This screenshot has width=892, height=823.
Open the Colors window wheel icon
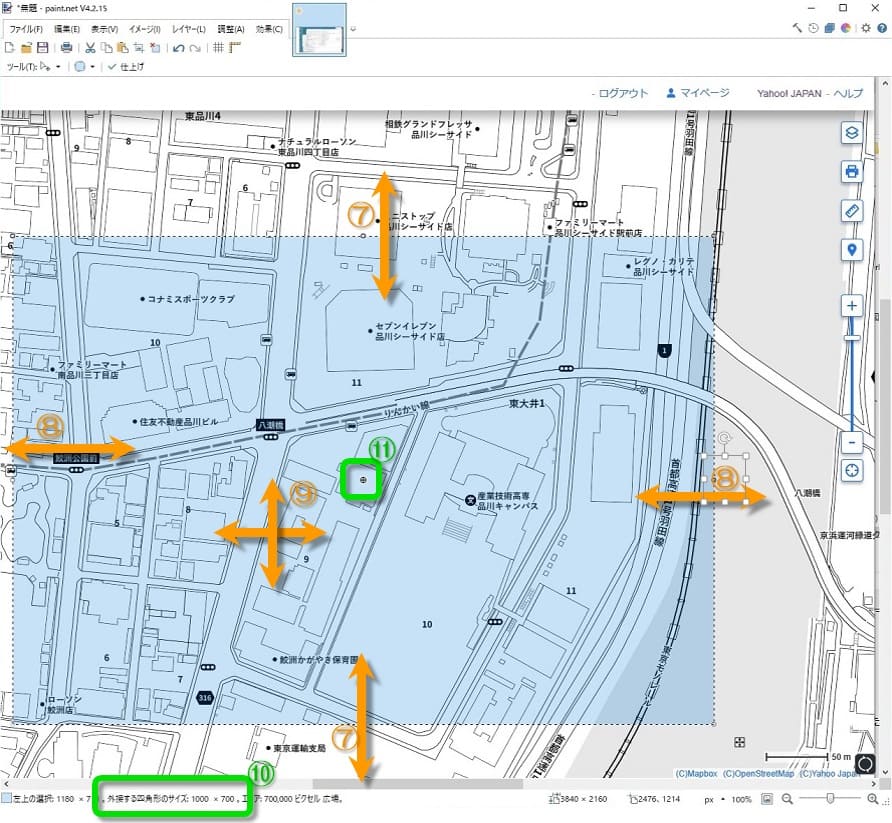[845, 29]
